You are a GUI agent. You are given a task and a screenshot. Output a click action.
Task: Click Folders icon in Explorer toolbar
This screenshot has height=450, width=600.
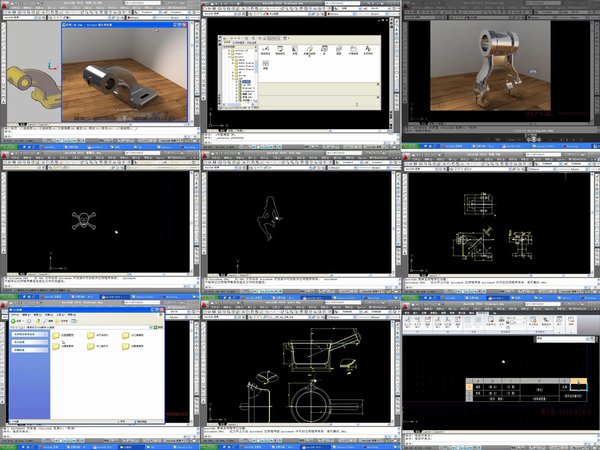click(x=61, y=321)
